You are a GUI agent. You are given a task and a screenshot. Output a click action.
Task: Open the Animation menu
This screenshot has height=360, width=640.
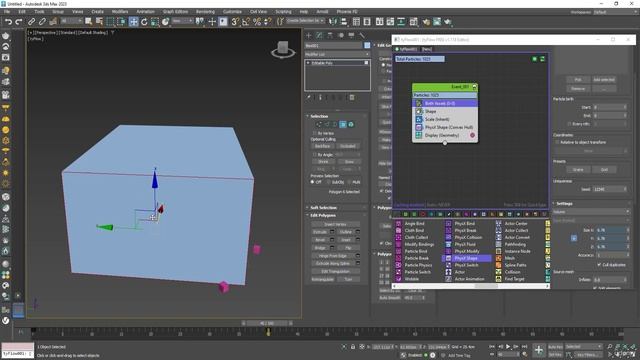(145, 11)
